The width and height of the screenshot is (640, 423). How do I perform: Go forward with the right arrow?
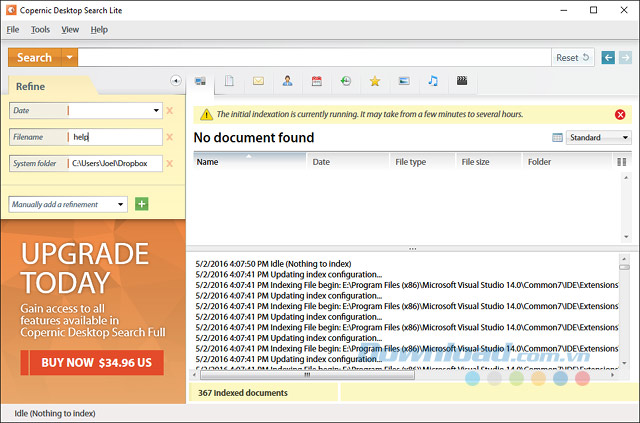pyautogui.click(x=625, y=58)
